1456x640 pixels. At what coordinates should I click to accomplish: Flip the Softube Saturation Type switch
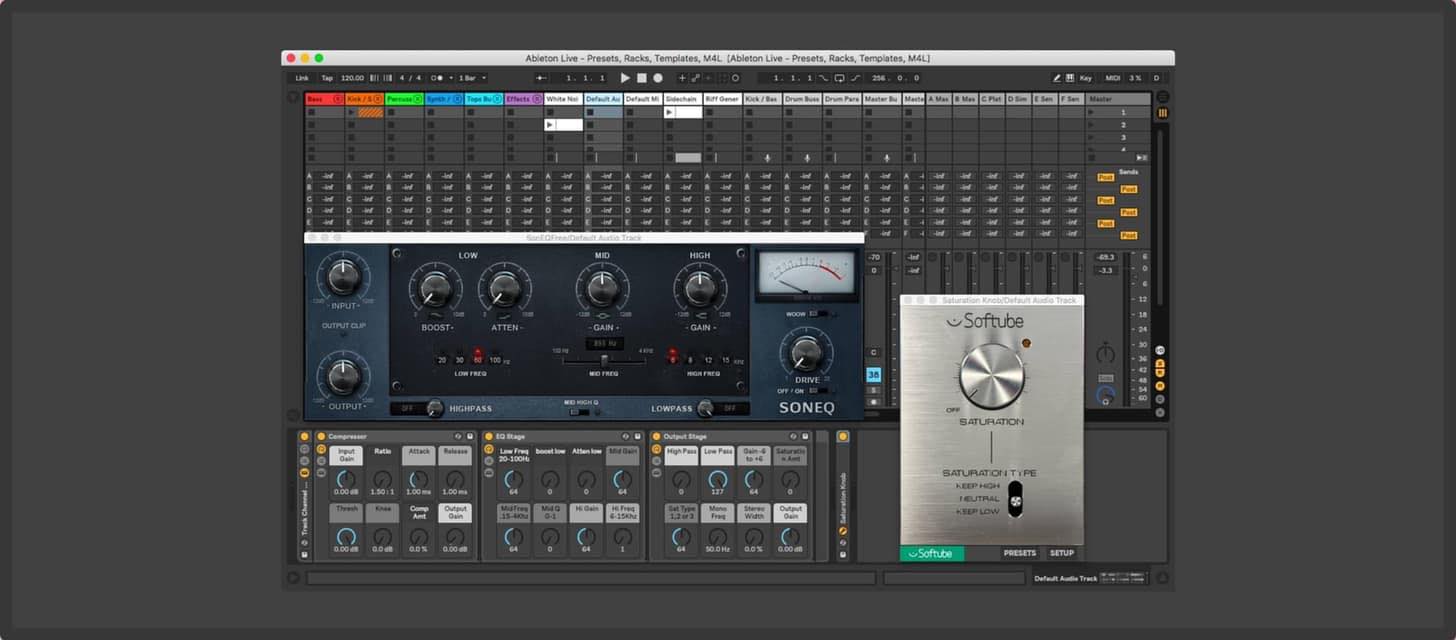click(x=1015, y=499)
